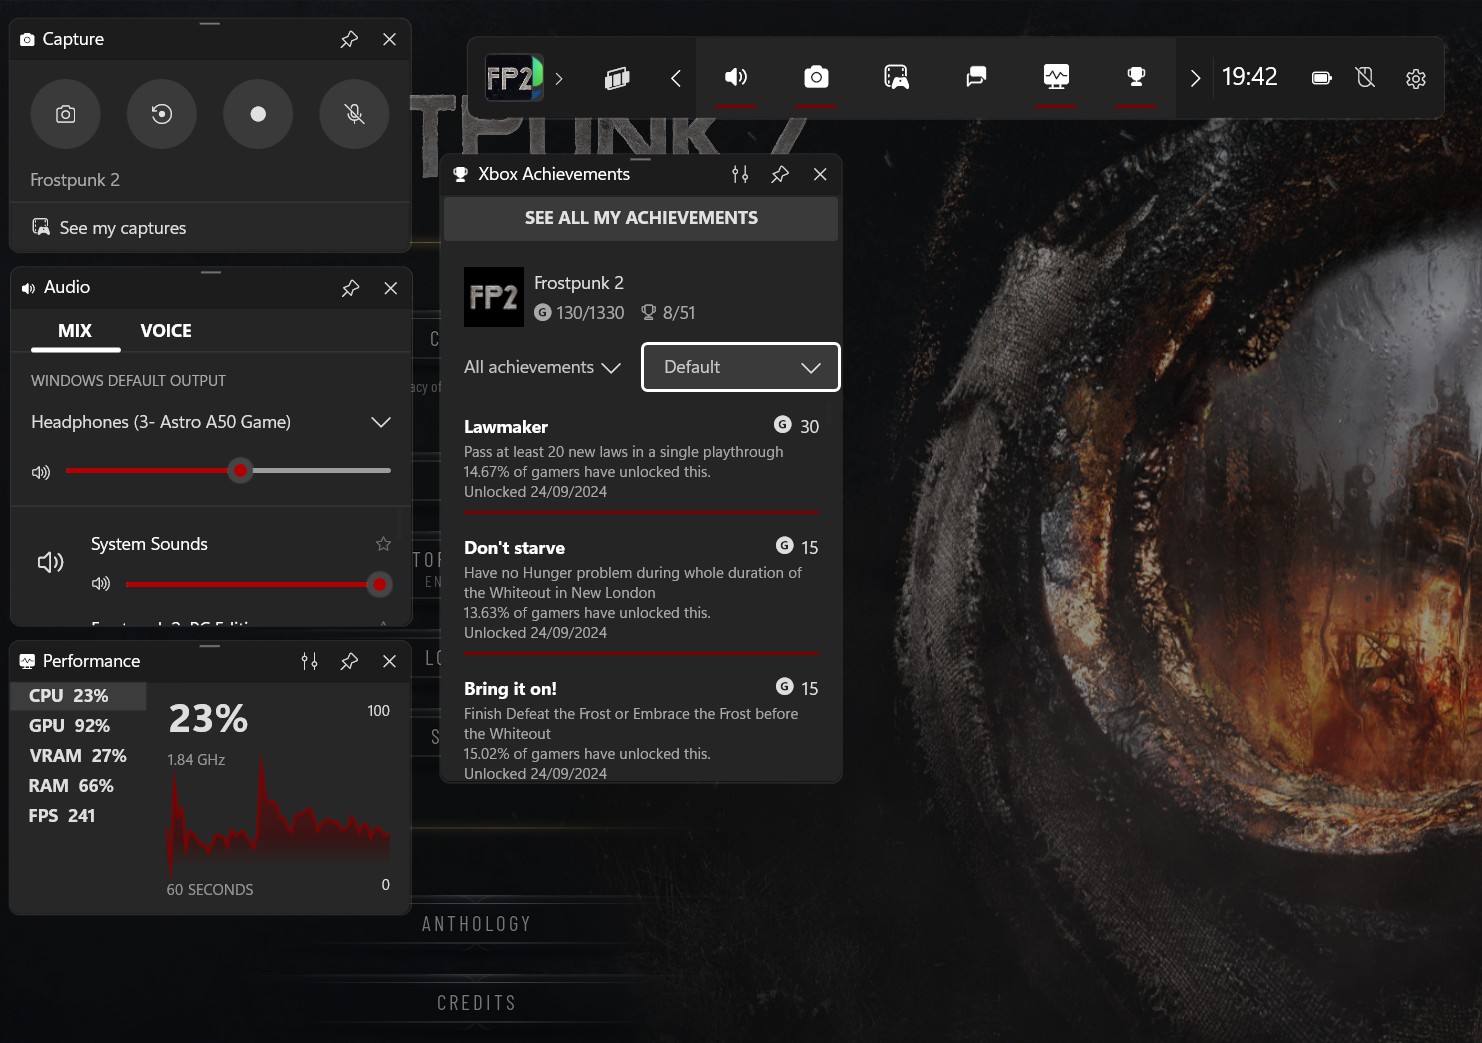Screen dimensions: 1482x1043
Task: Open the Default sort dropdown
Action: point(741,367)
